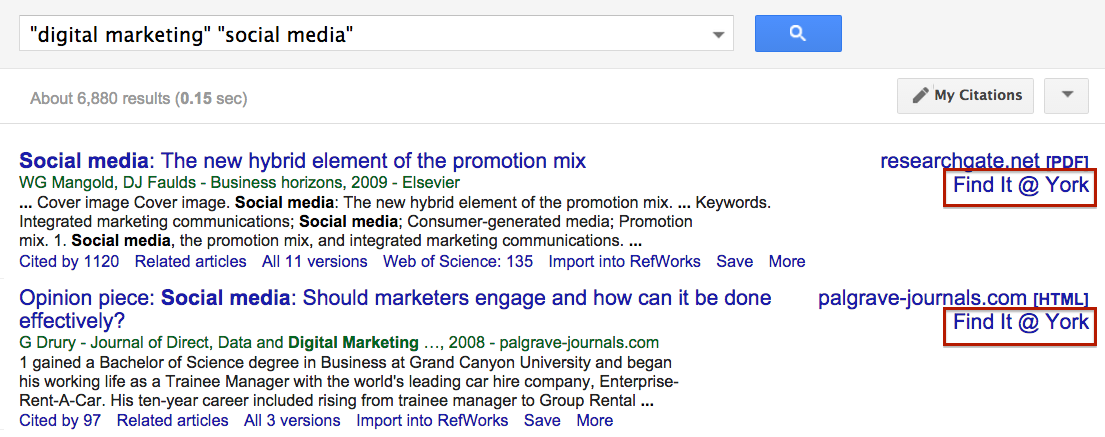Expand the dropdown next to My Citations
Viewport: 1105px width, 437px height.
tap(1067, 96)
